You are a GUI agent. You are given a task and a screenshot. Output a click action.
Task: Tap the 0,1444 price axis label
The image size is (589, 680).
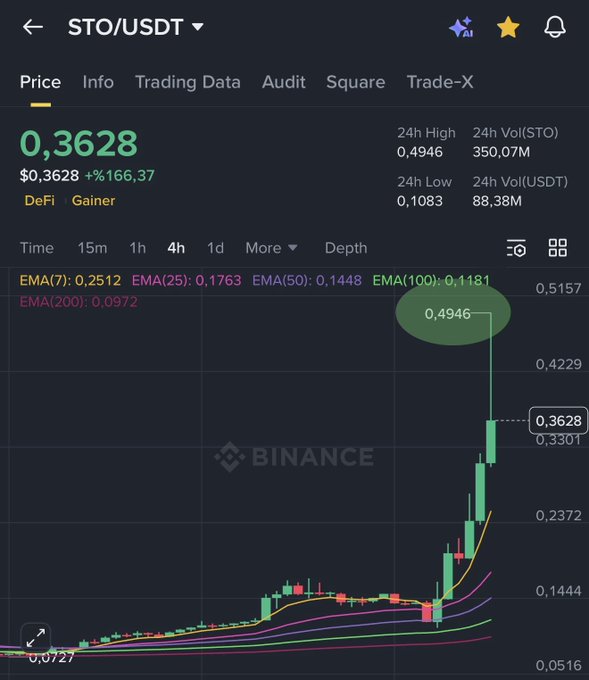[558, 591]
